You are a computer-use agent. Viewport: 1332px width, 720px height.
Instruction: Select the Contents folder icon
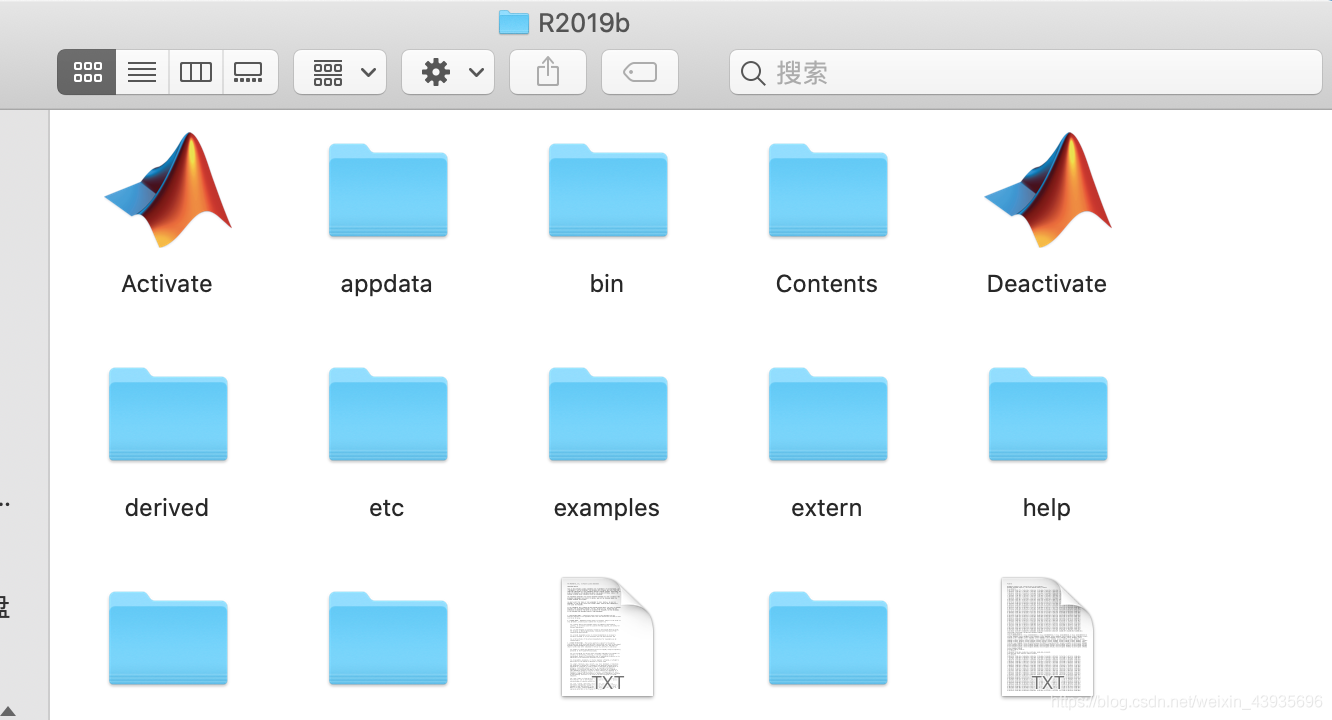tap(828, 191)
